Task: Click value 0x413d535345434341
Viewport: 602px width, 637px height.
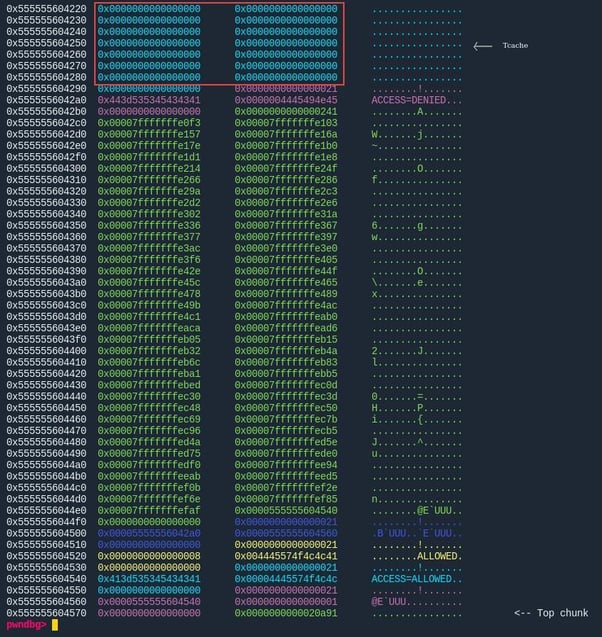Action: coord(149,579)
